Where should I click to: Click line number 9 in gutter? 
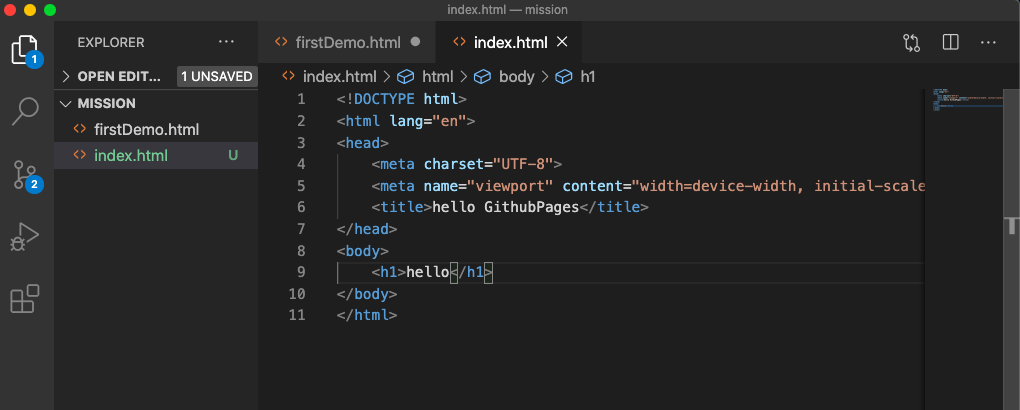pos(301,272)
